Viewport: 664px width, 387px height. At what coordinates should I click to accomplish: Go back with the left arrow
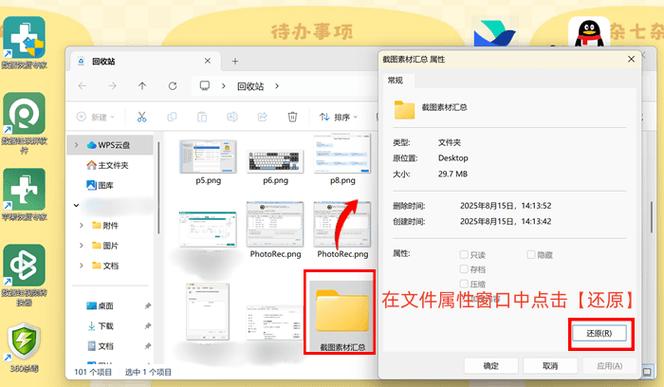82,86
